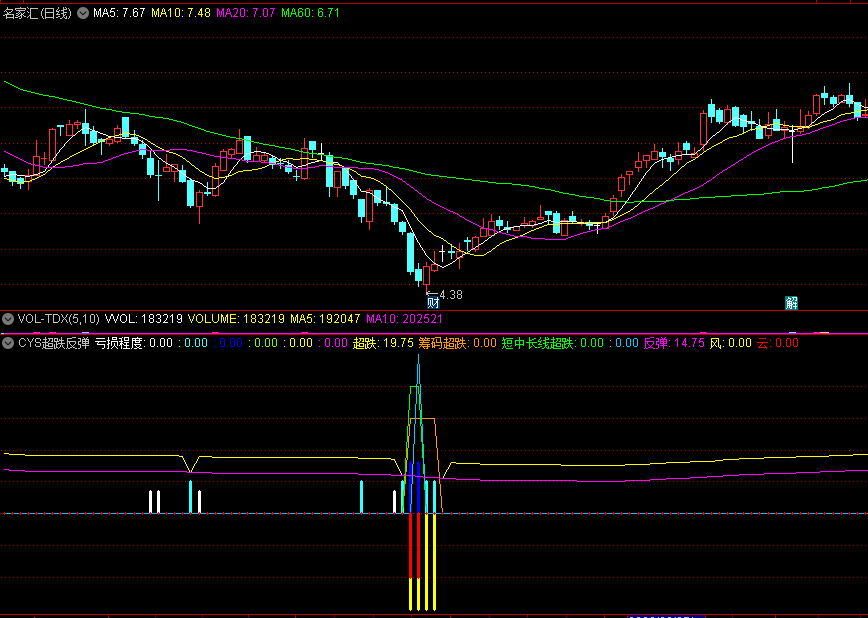Click the 风: 0.00 value
The image size is (868, 618).
(731, 343)
